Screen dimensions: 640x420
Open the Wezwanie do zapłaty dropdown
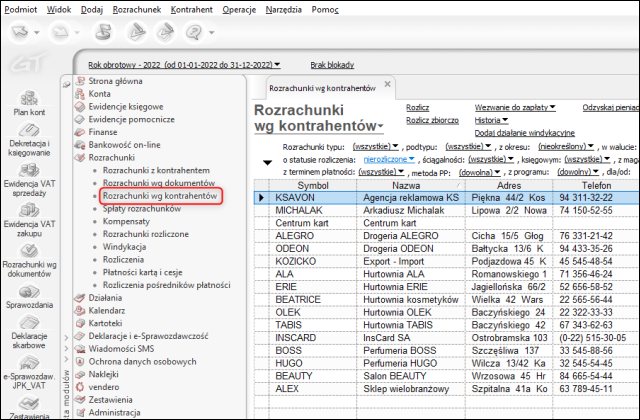tap(515, 106)
